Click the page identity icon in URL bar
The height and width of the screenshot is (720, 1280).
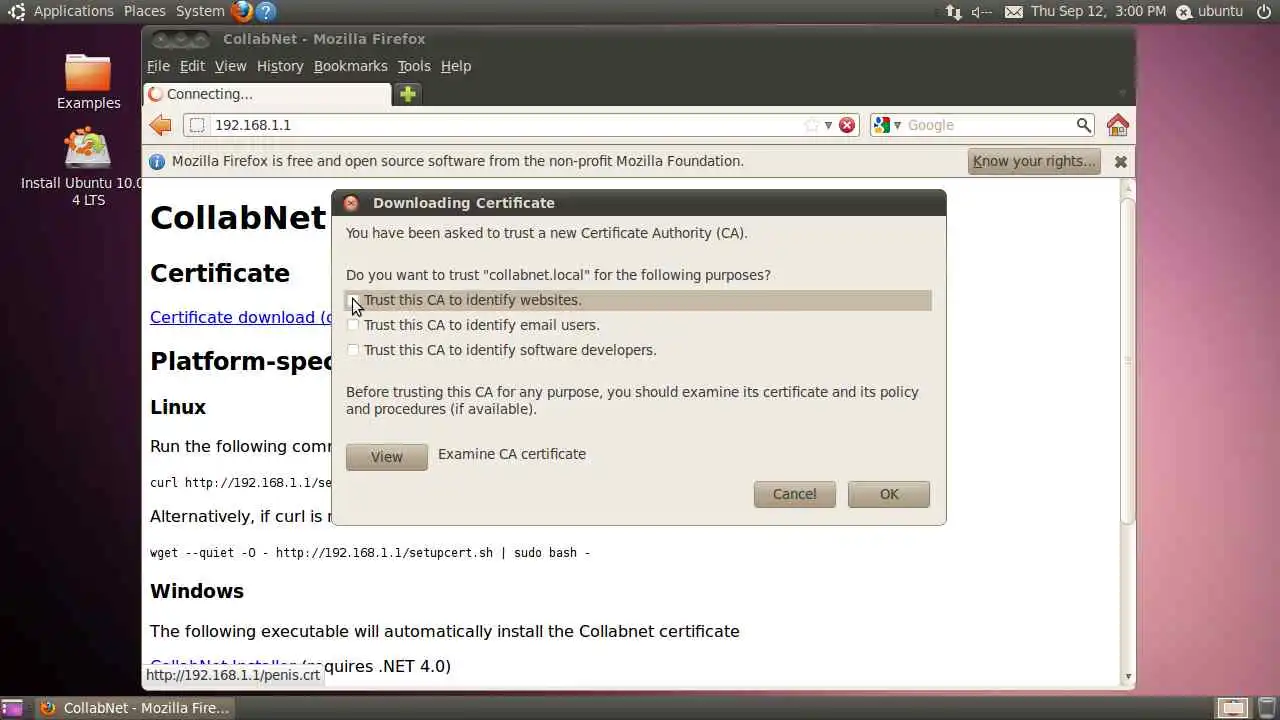[x=197, y=125]
